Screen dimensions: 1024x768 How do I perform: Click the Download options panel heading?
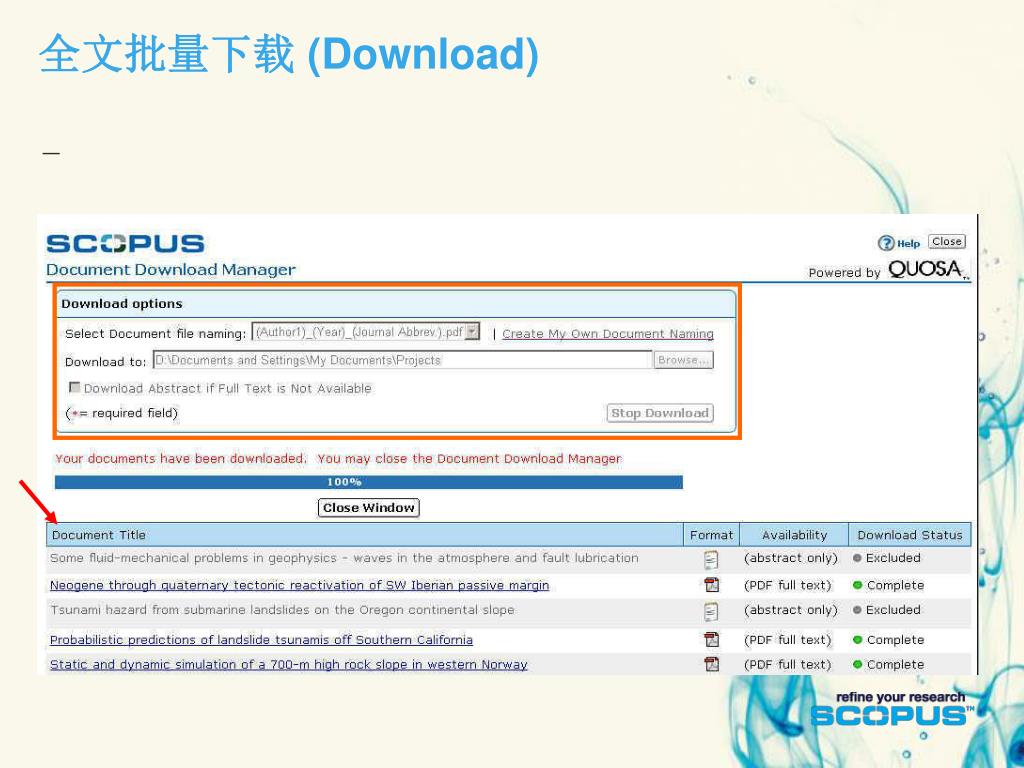(x=121, y=304)
